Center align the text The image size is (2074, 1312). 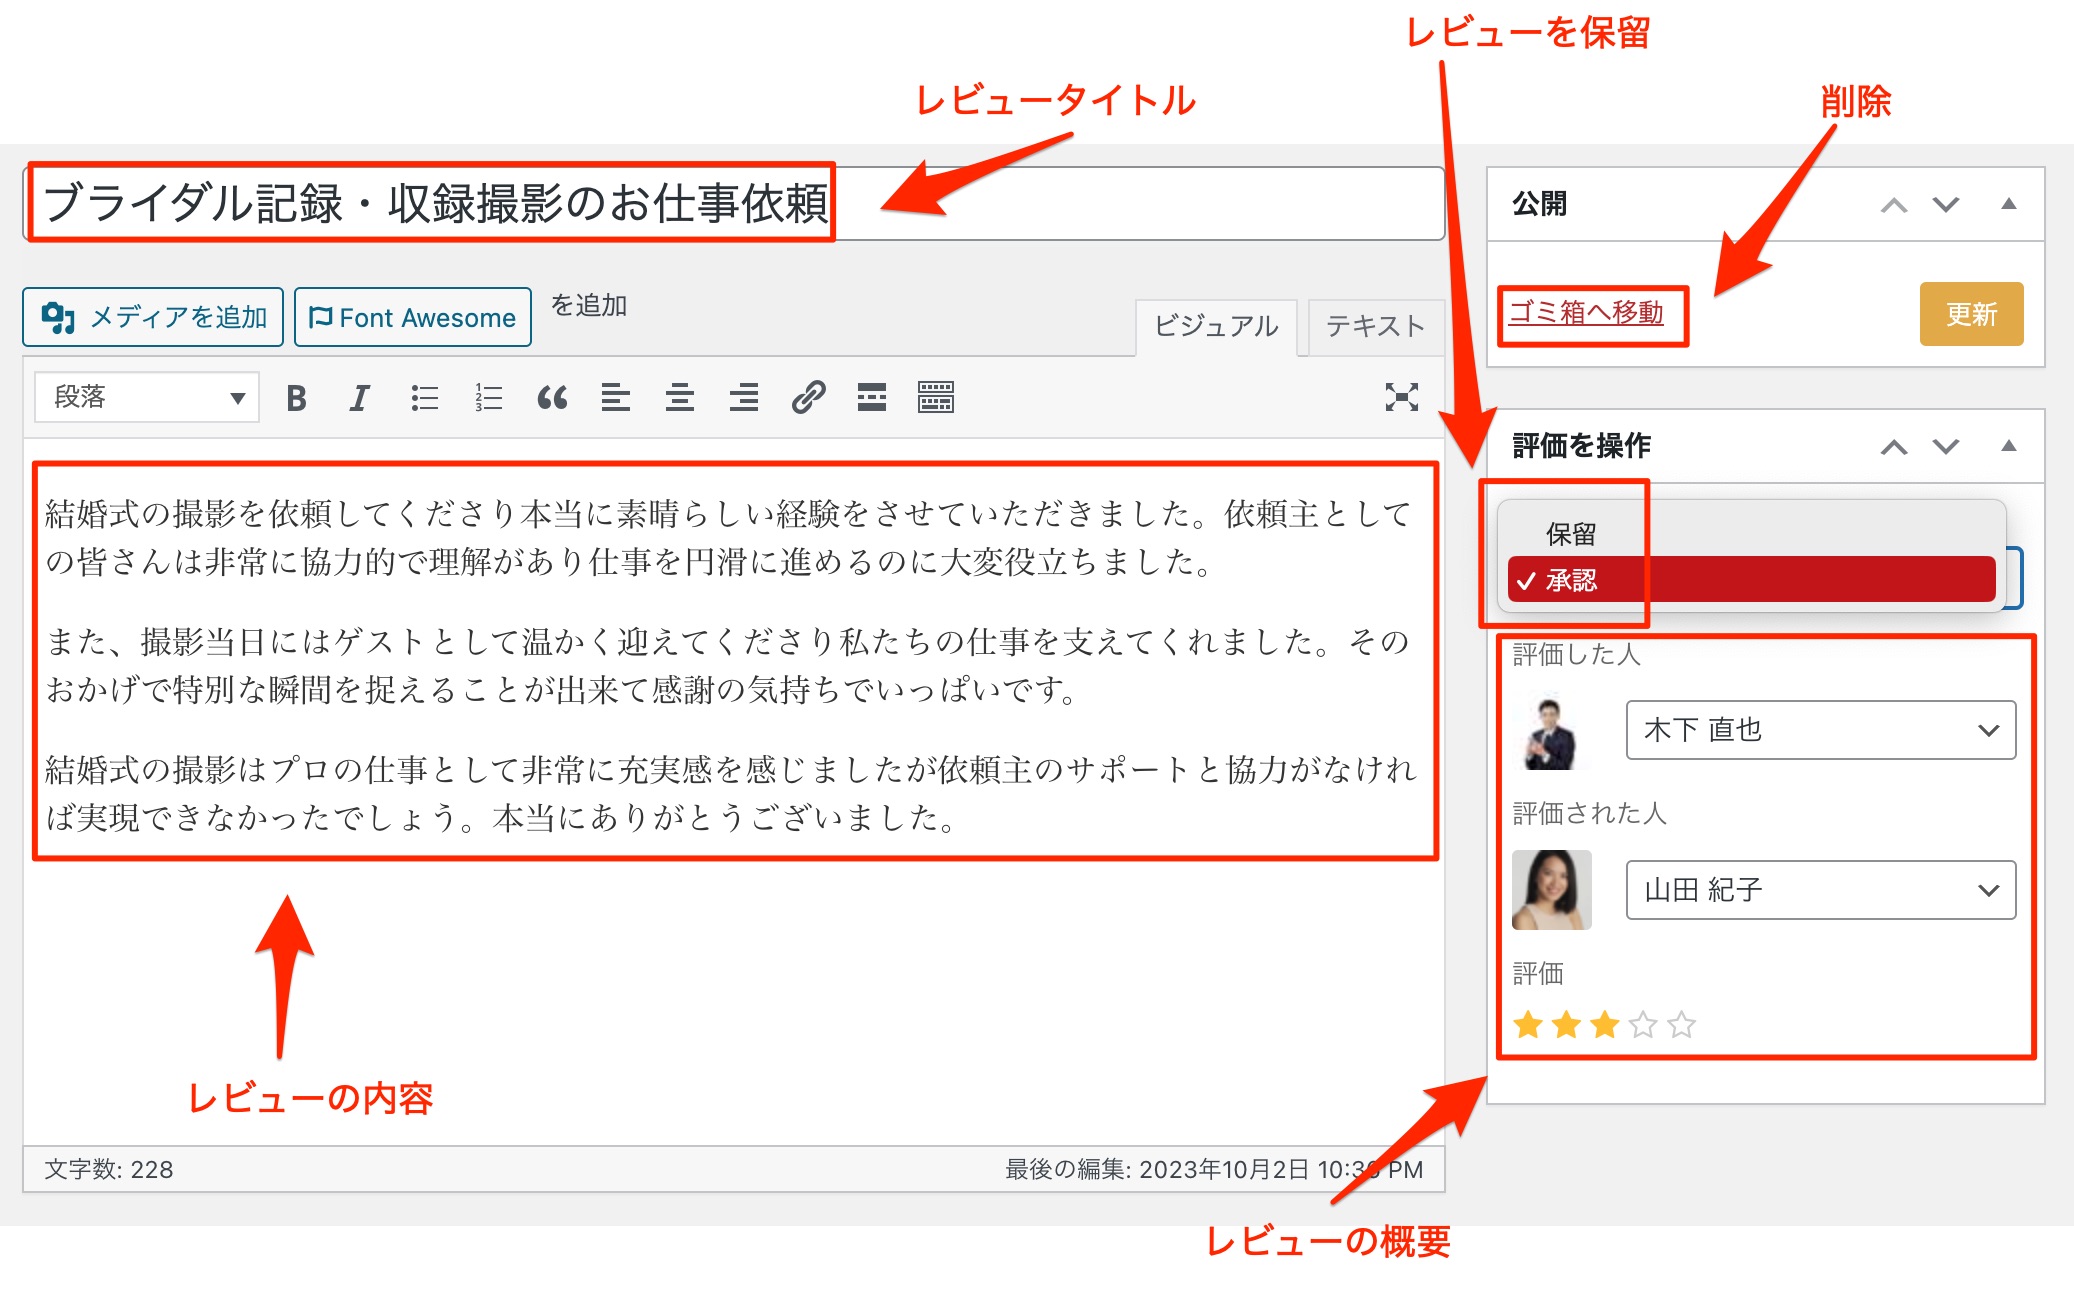click(680, 398)
